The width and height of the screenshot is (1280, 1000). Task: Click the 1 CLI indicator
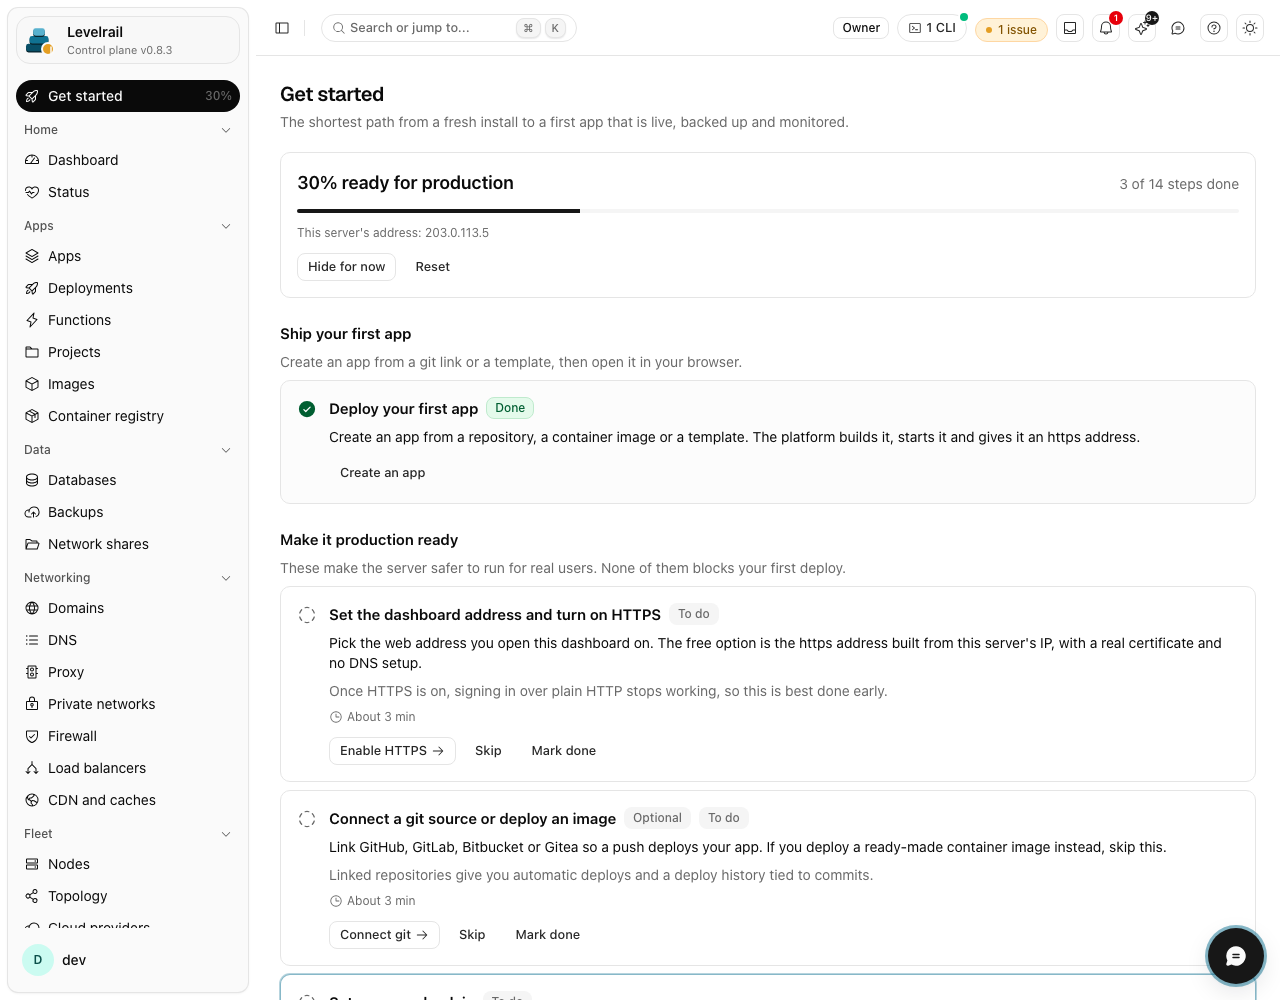pos(932,28)
